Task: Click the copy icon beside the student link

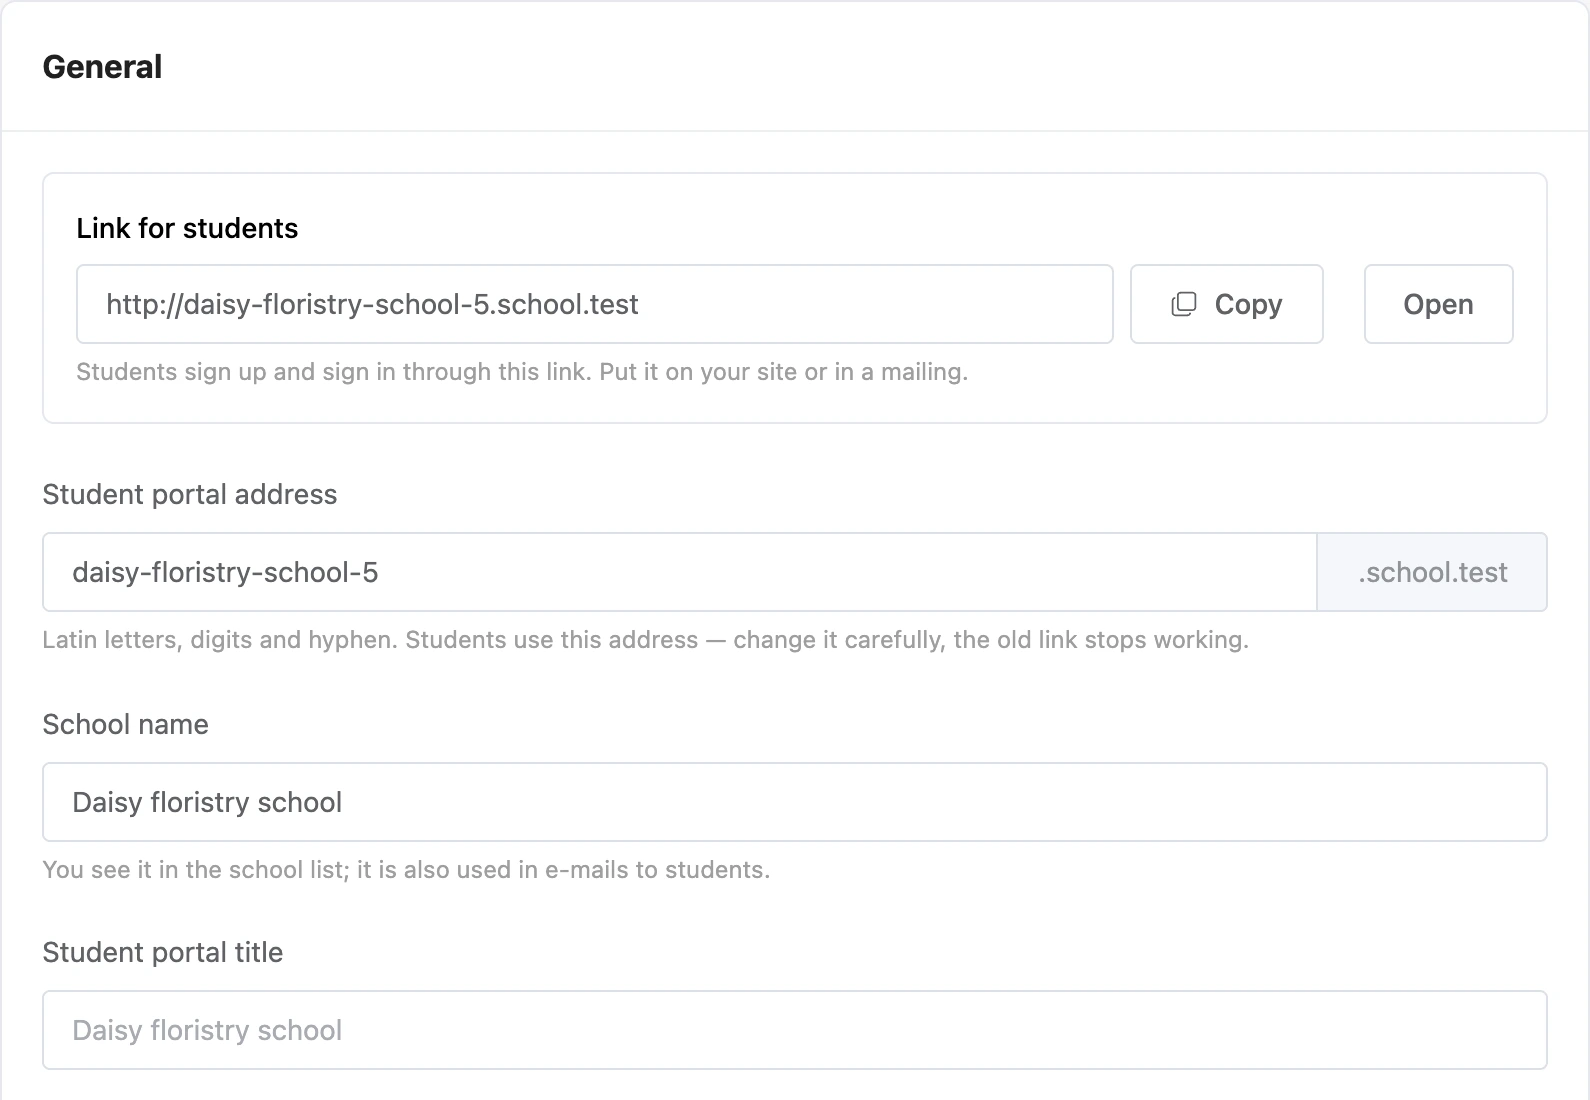Action: click(1183, 304)
